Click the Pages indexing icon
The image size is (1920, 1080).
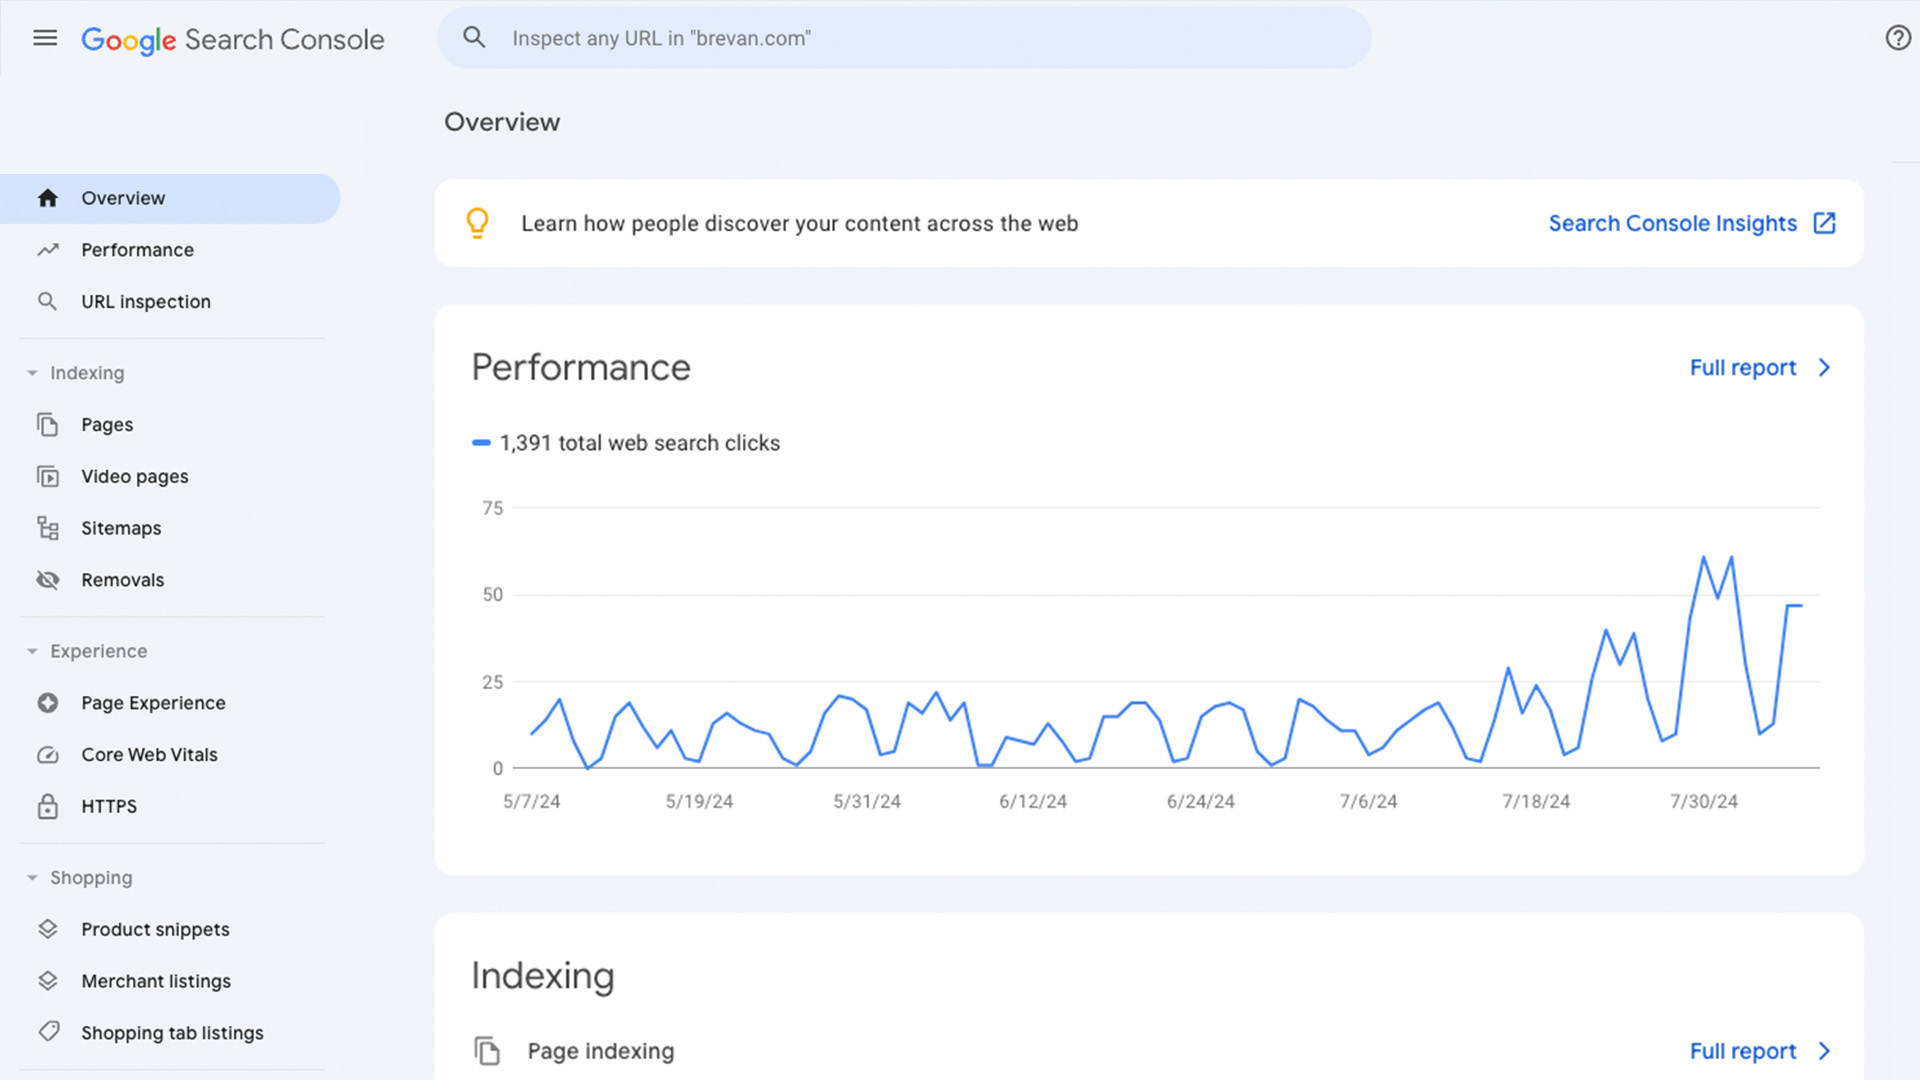pyautogui.click(x=488, y=1050)
